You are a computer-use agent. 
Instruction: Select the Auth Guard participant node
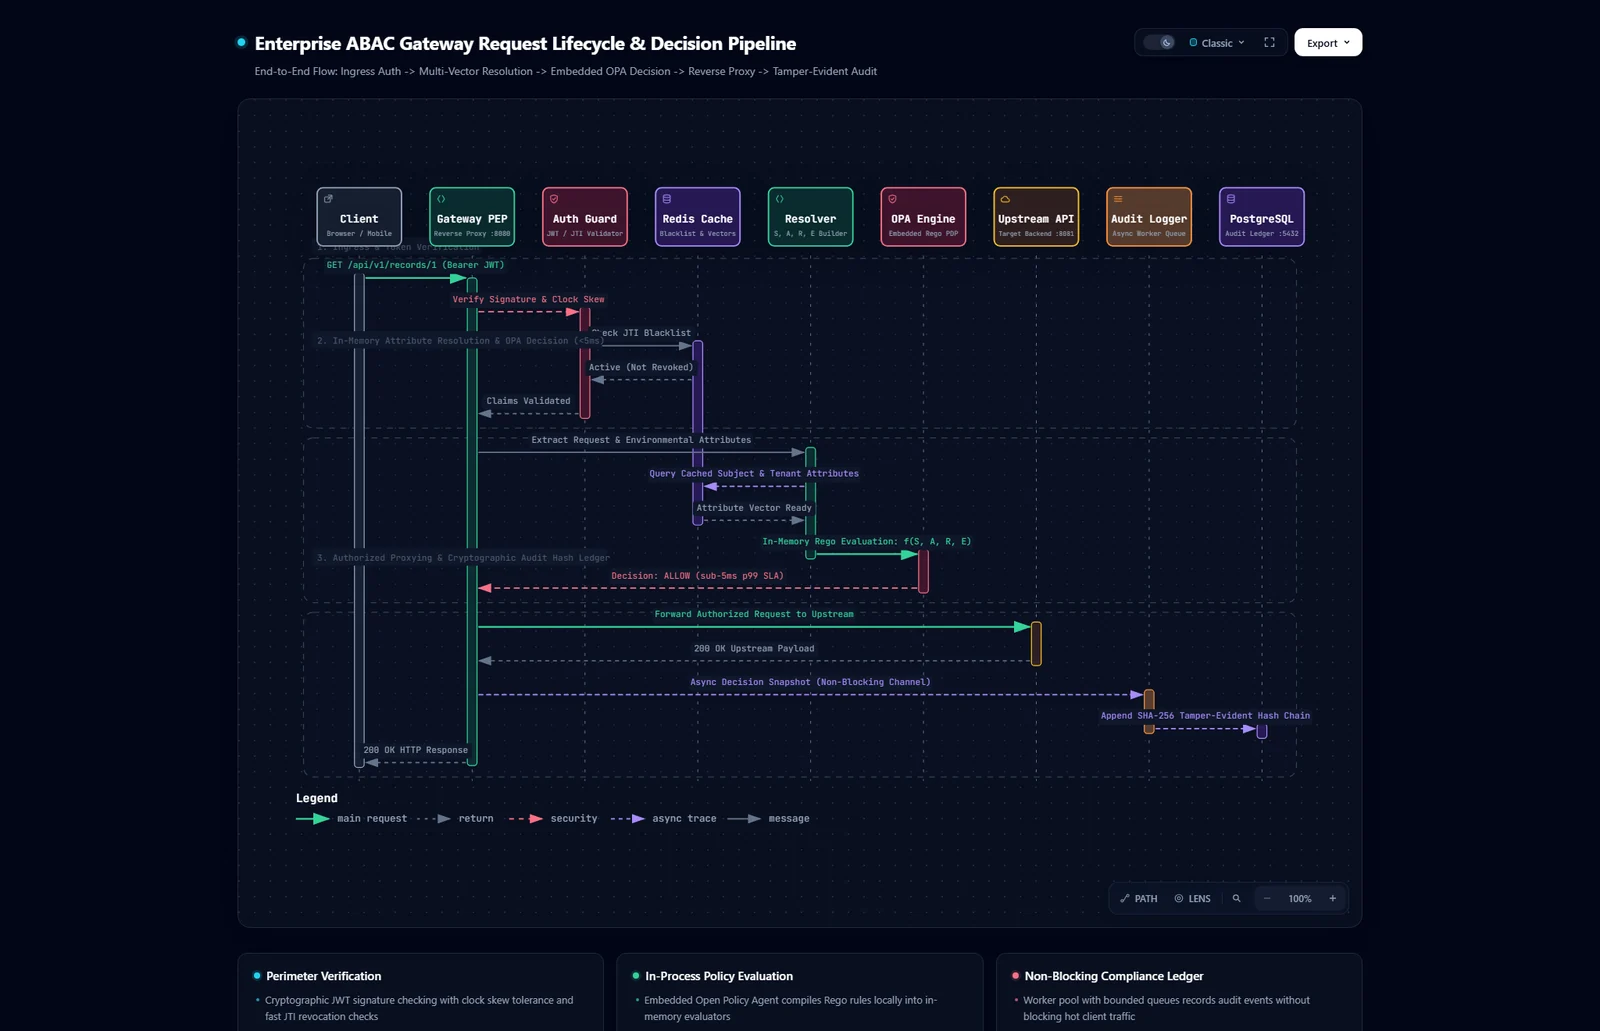[585, 216]
